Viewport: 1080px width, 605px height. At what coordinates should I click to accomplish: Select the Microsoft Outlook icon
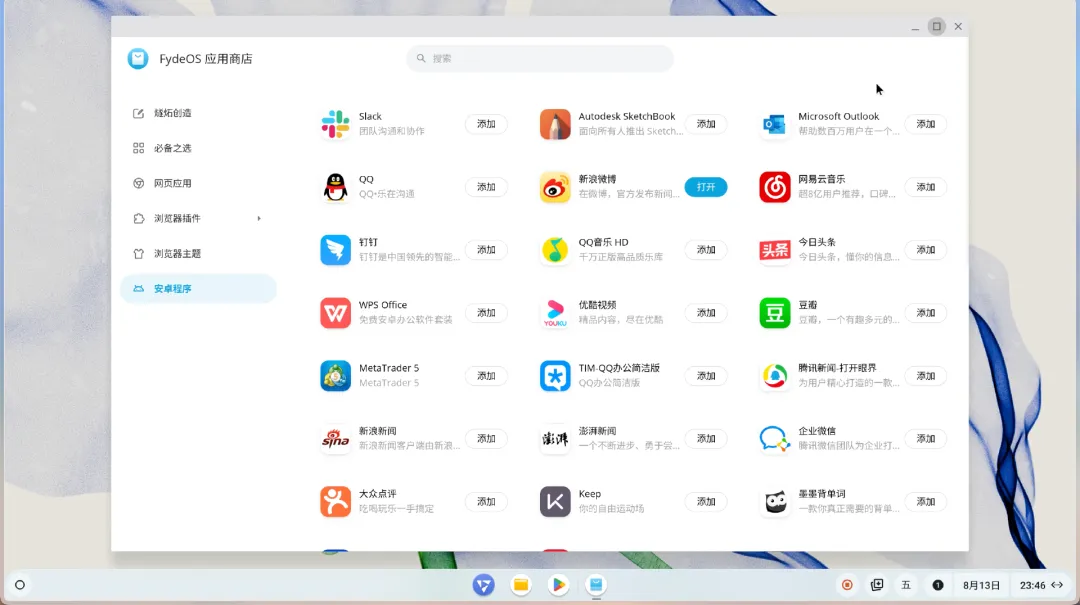(x=775, y=124)
